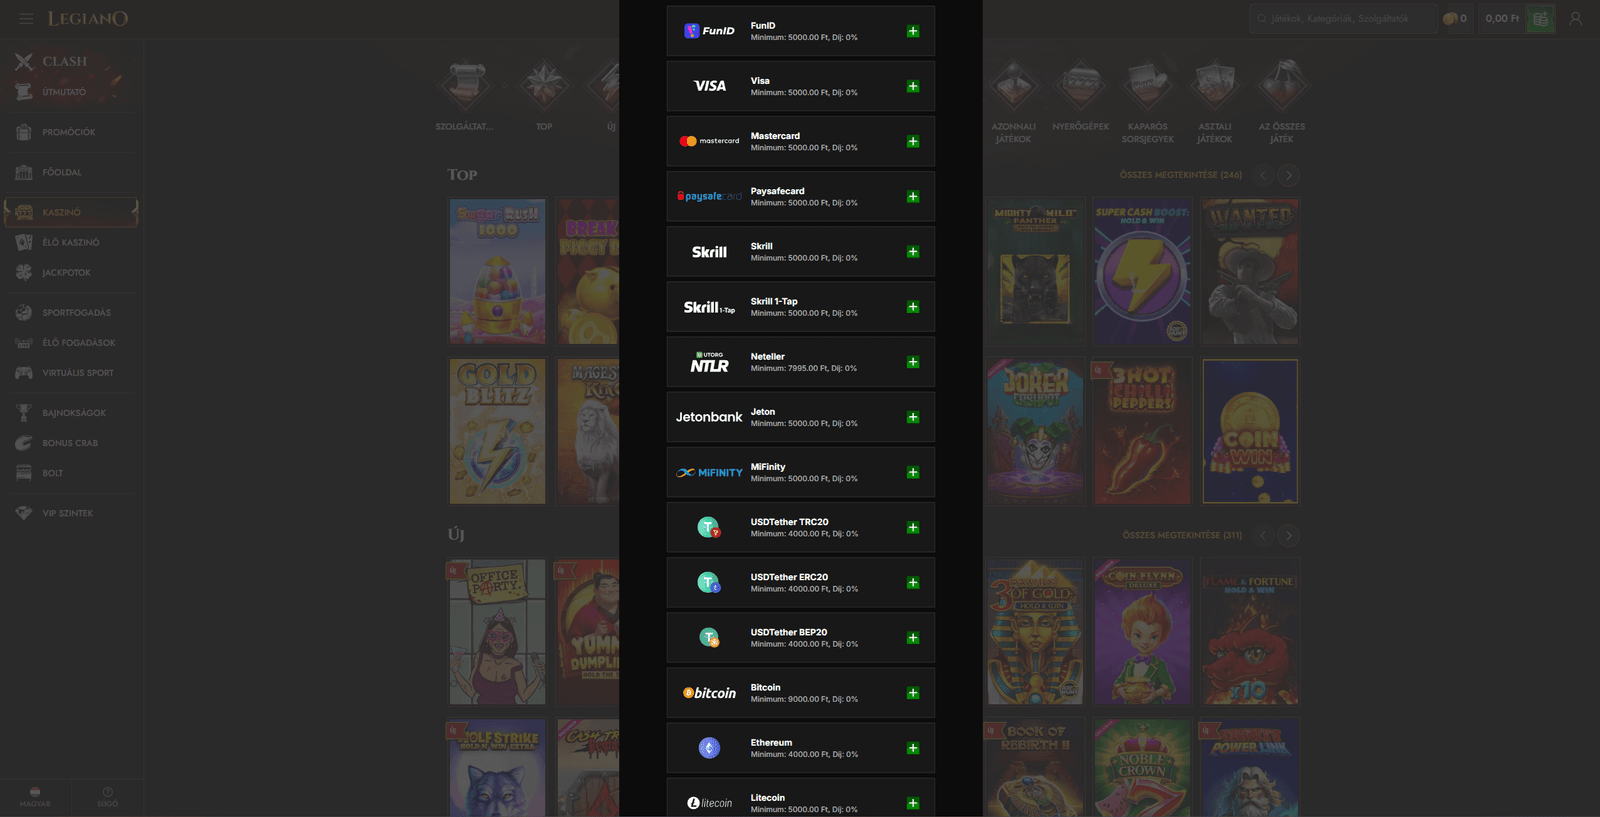Open the user profile icon

click(x=1576, y=18)
